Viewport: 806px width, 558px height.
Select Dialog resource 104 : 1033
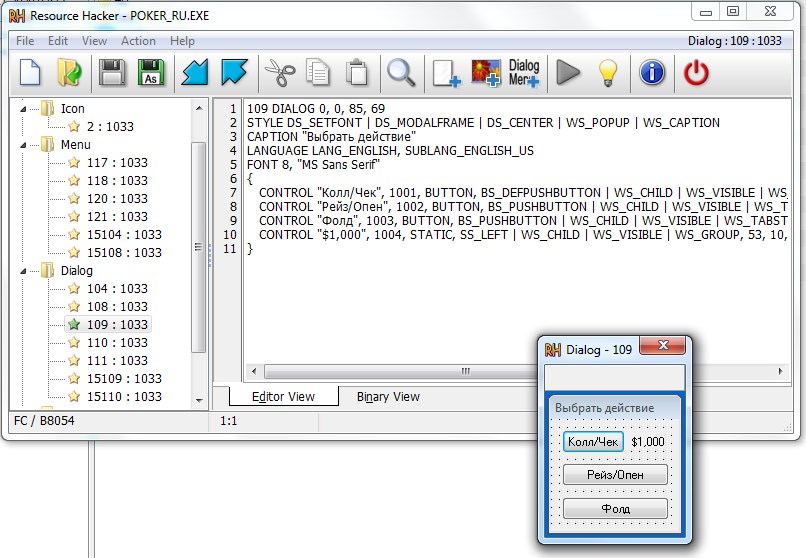click(x=117, y=288)
